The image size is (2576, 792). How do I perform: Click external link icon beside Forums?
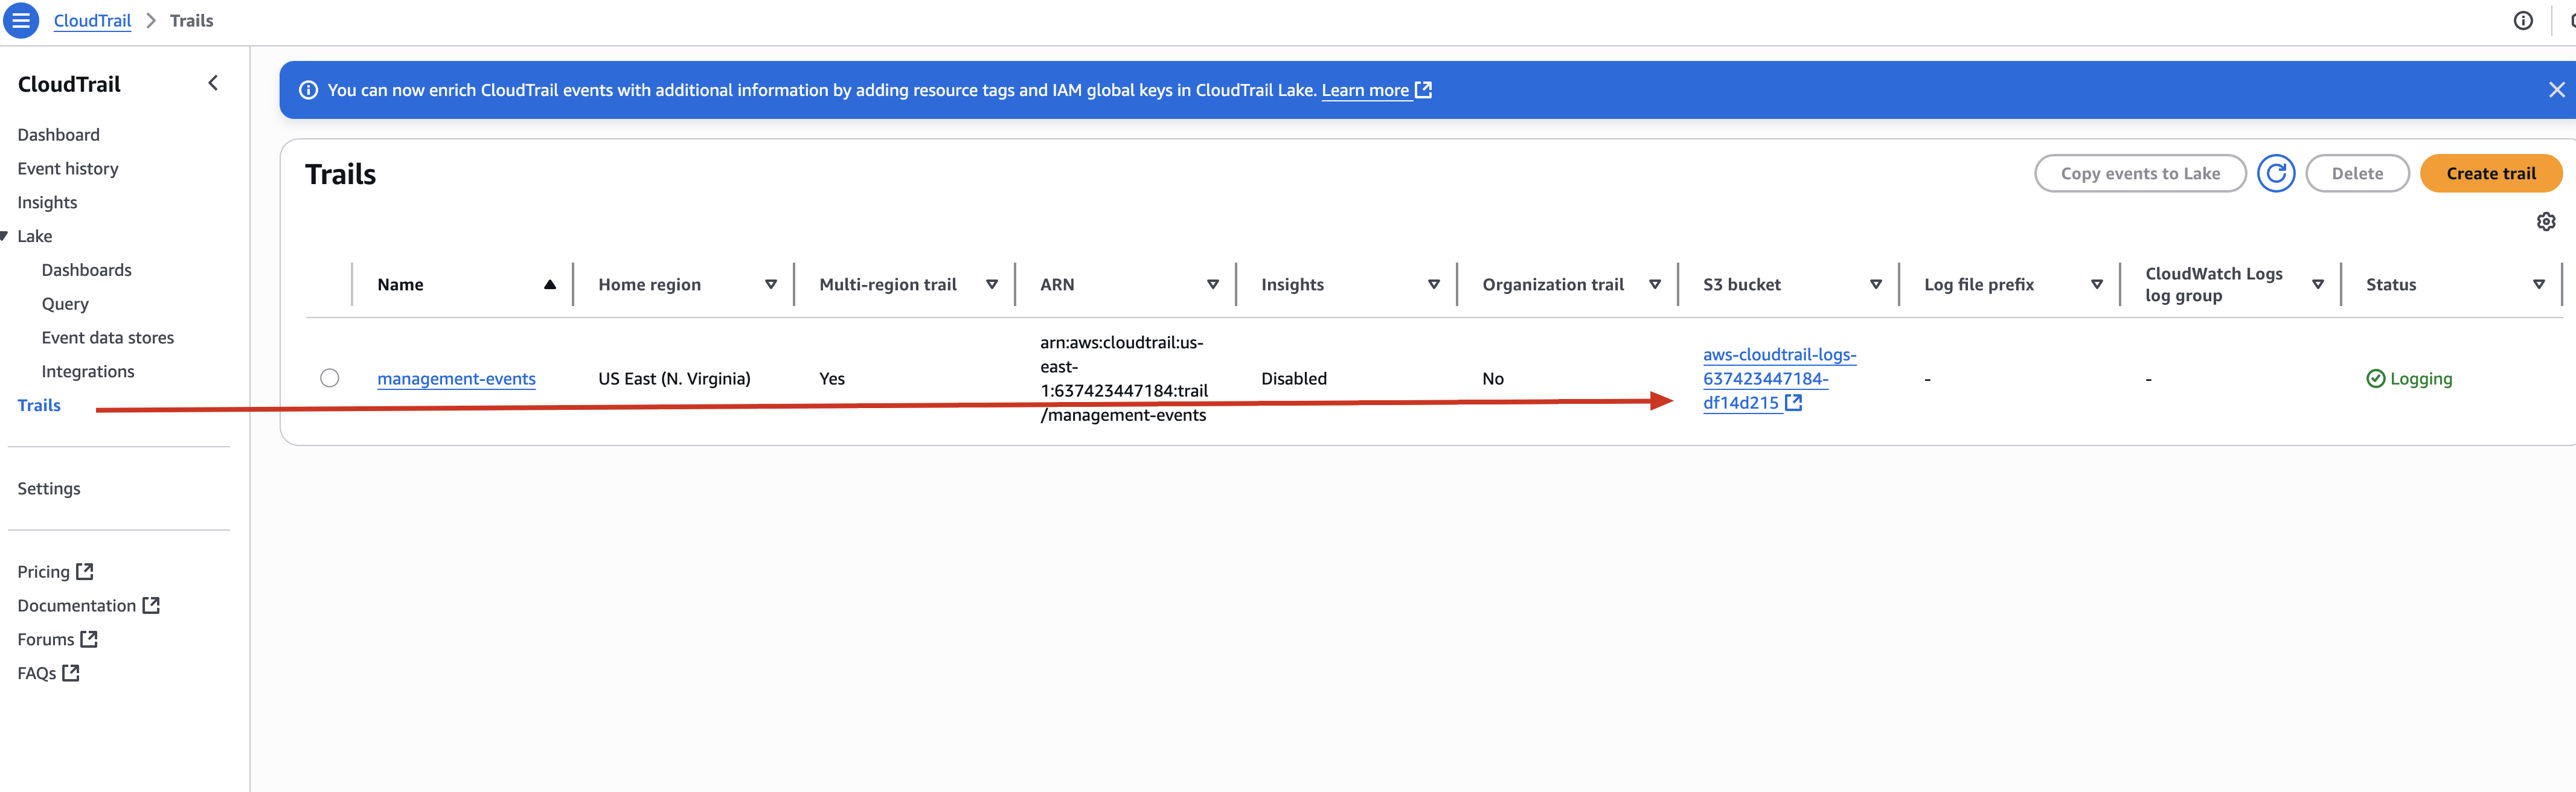pos(89,638)
